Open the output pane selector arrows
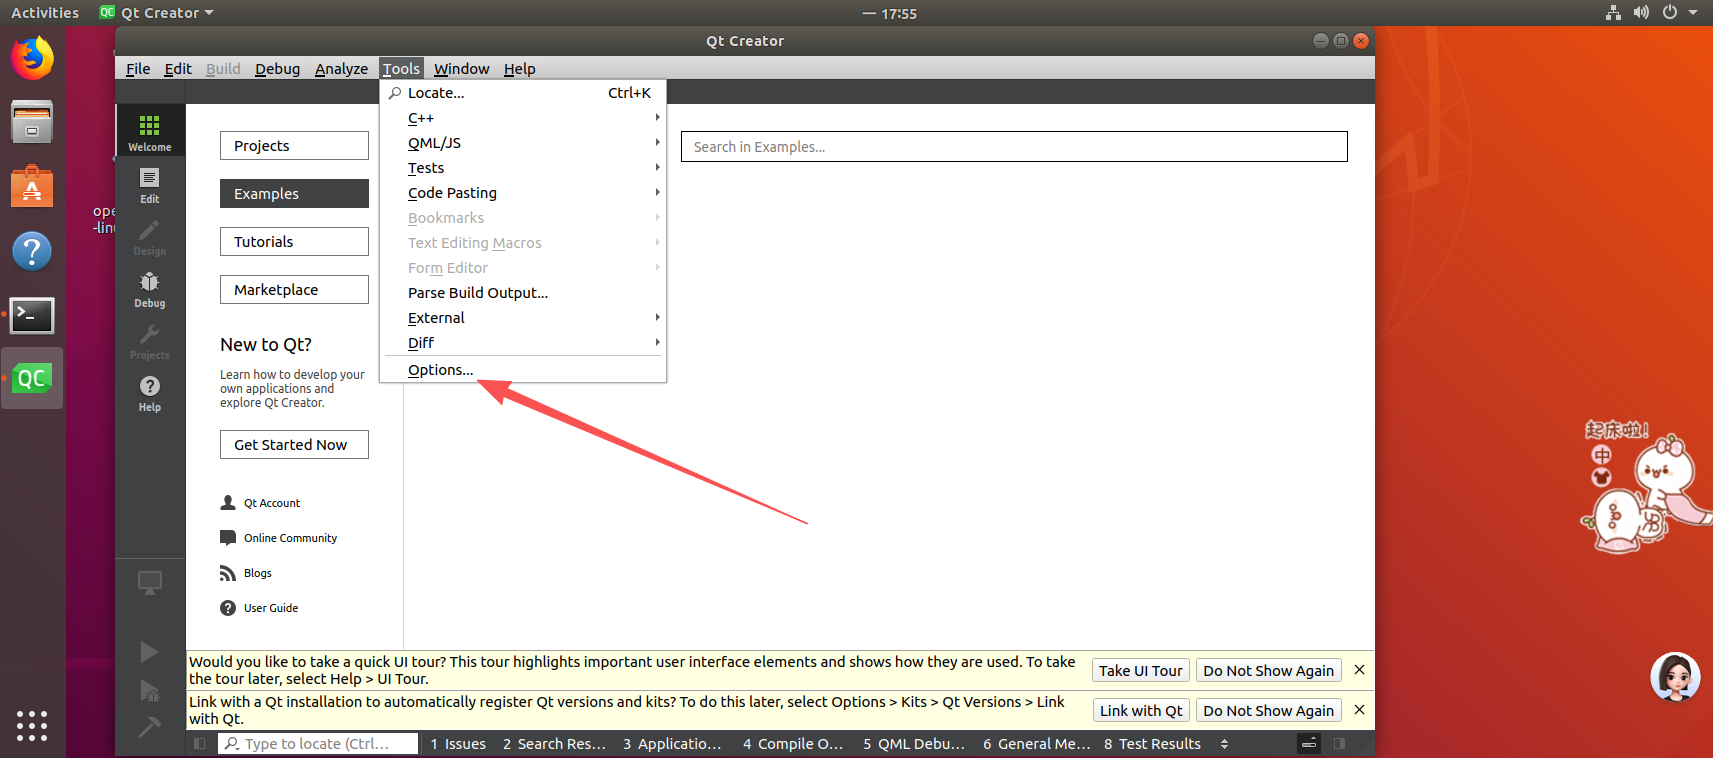 [1224, 744]
